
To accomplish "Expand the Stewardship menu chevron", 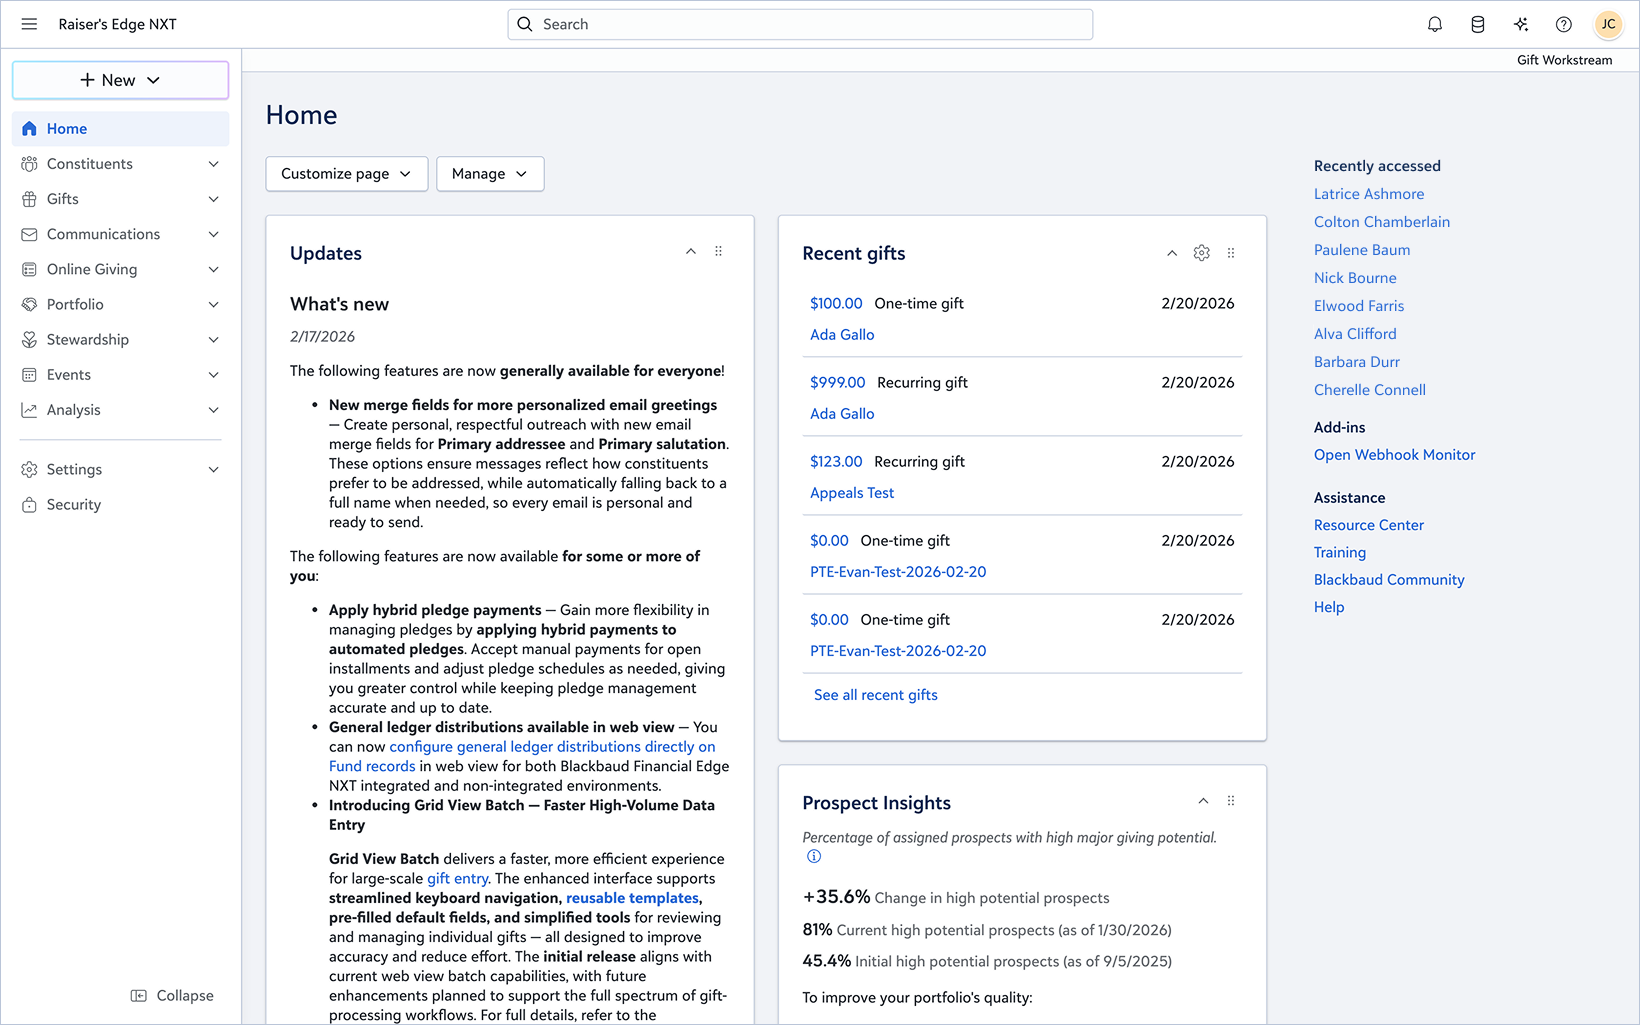I will click(x=213, y=340).
